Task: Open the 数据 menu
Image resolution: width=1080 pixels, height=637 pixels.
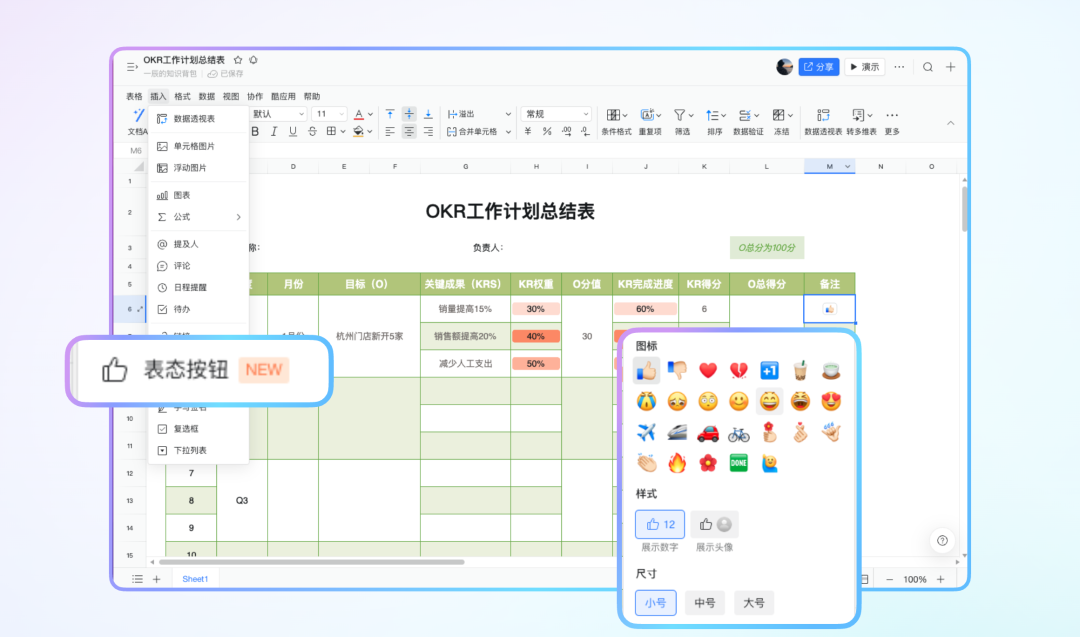Action: pos(207,97)
